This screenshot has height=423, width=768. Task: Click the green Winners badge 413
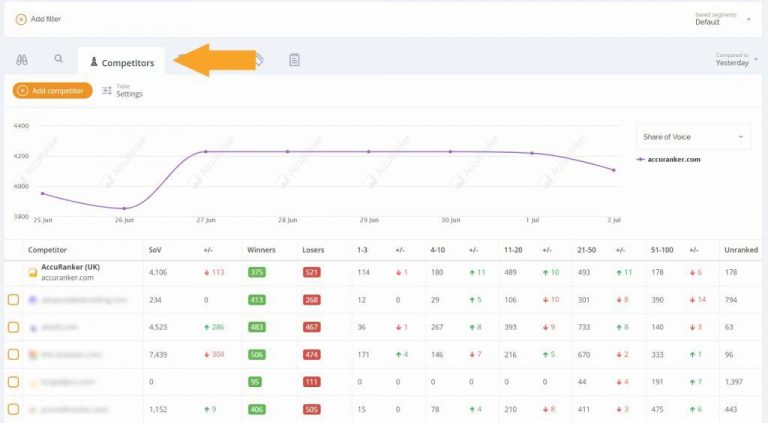[x=257, y=300]
